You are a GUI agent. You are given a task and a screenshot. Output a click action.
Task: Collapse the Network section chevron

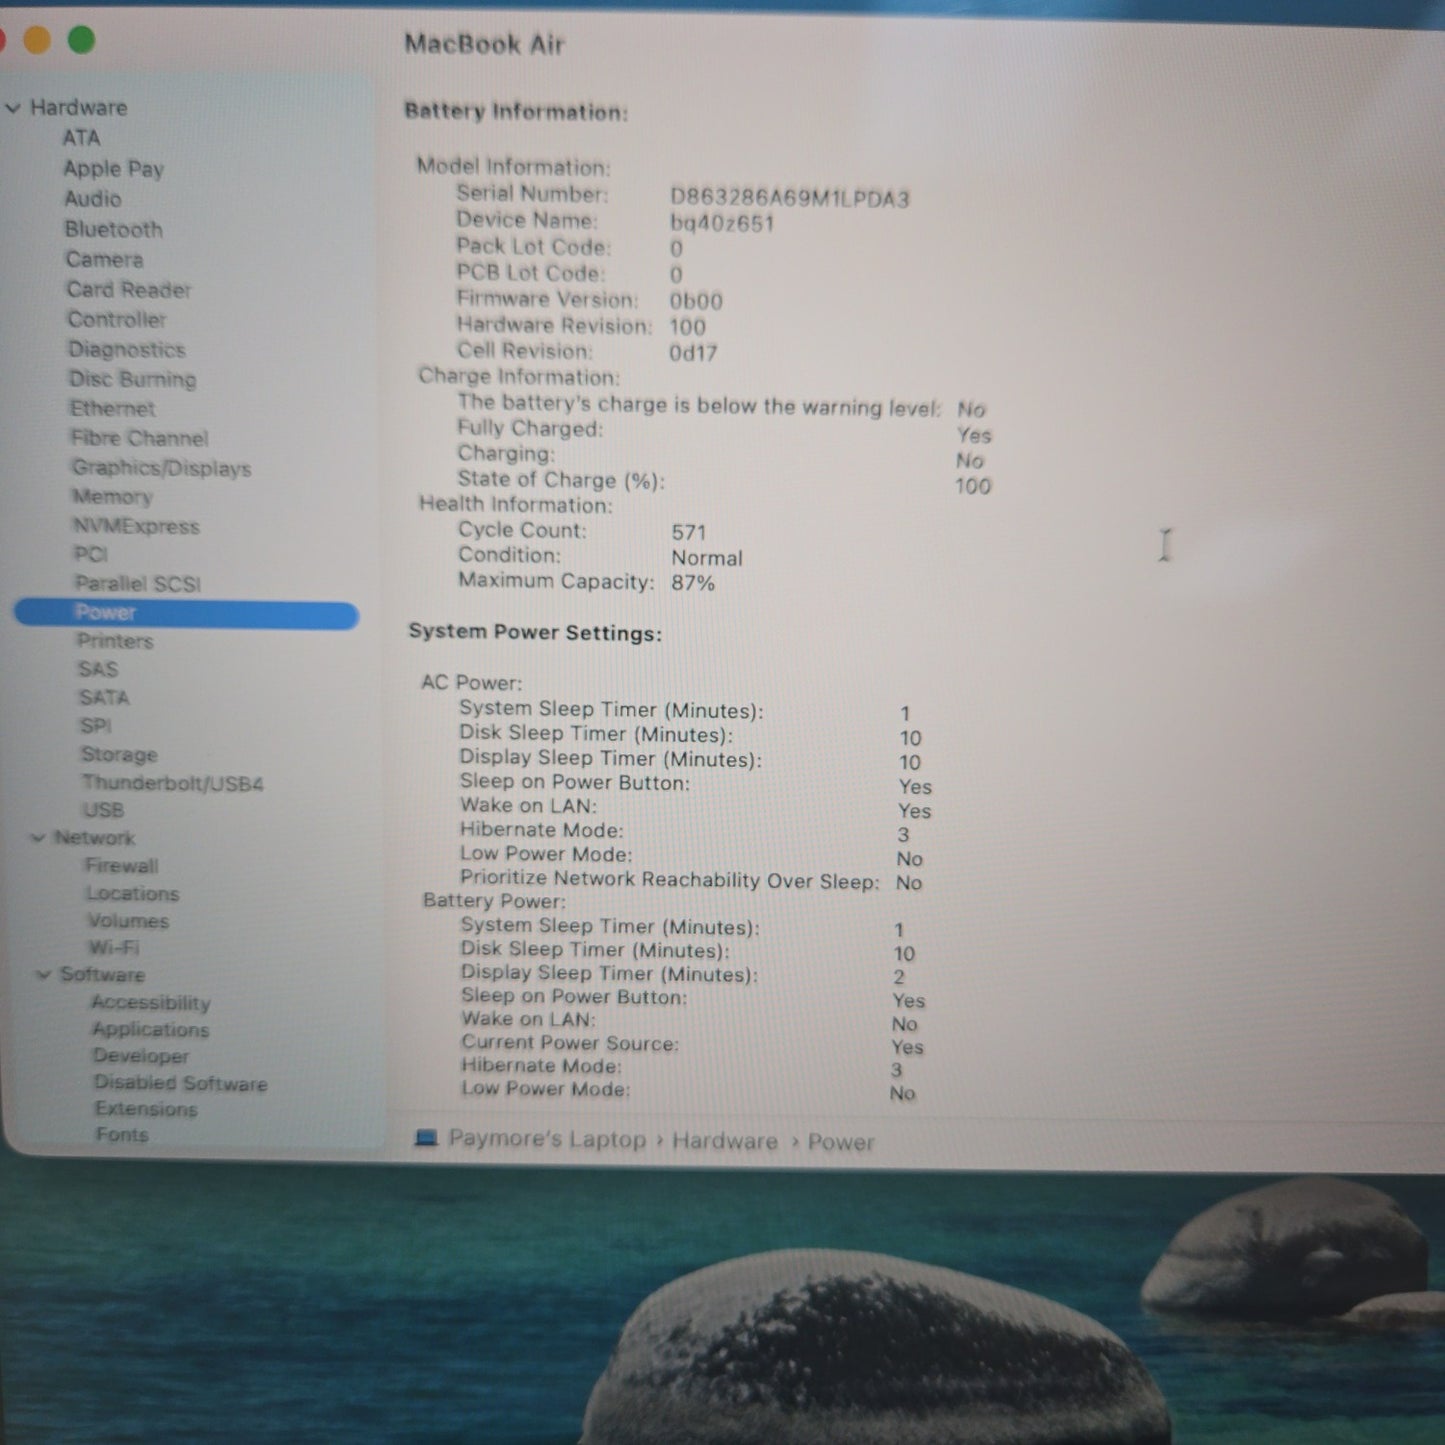[38, 838]
